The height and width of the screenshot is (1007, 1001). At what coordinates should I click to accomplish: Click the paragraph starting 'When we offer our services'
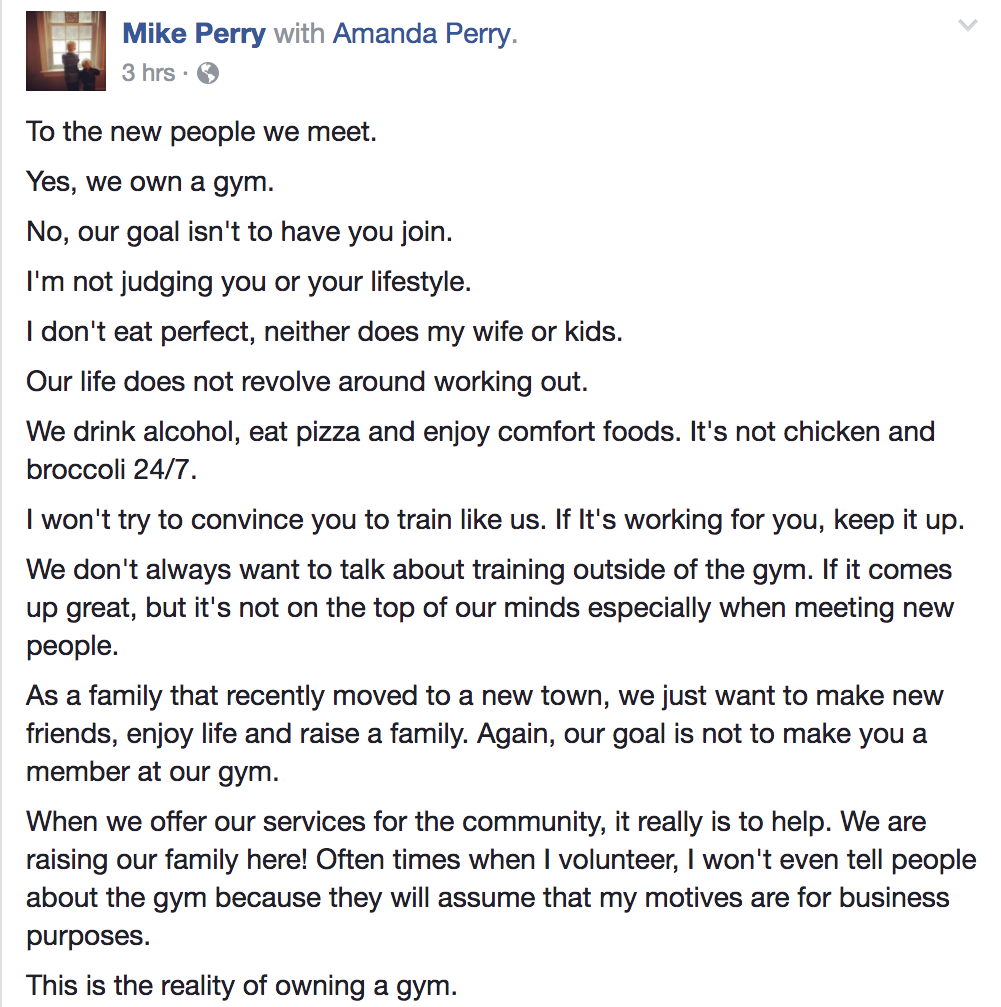pos(501,879)
